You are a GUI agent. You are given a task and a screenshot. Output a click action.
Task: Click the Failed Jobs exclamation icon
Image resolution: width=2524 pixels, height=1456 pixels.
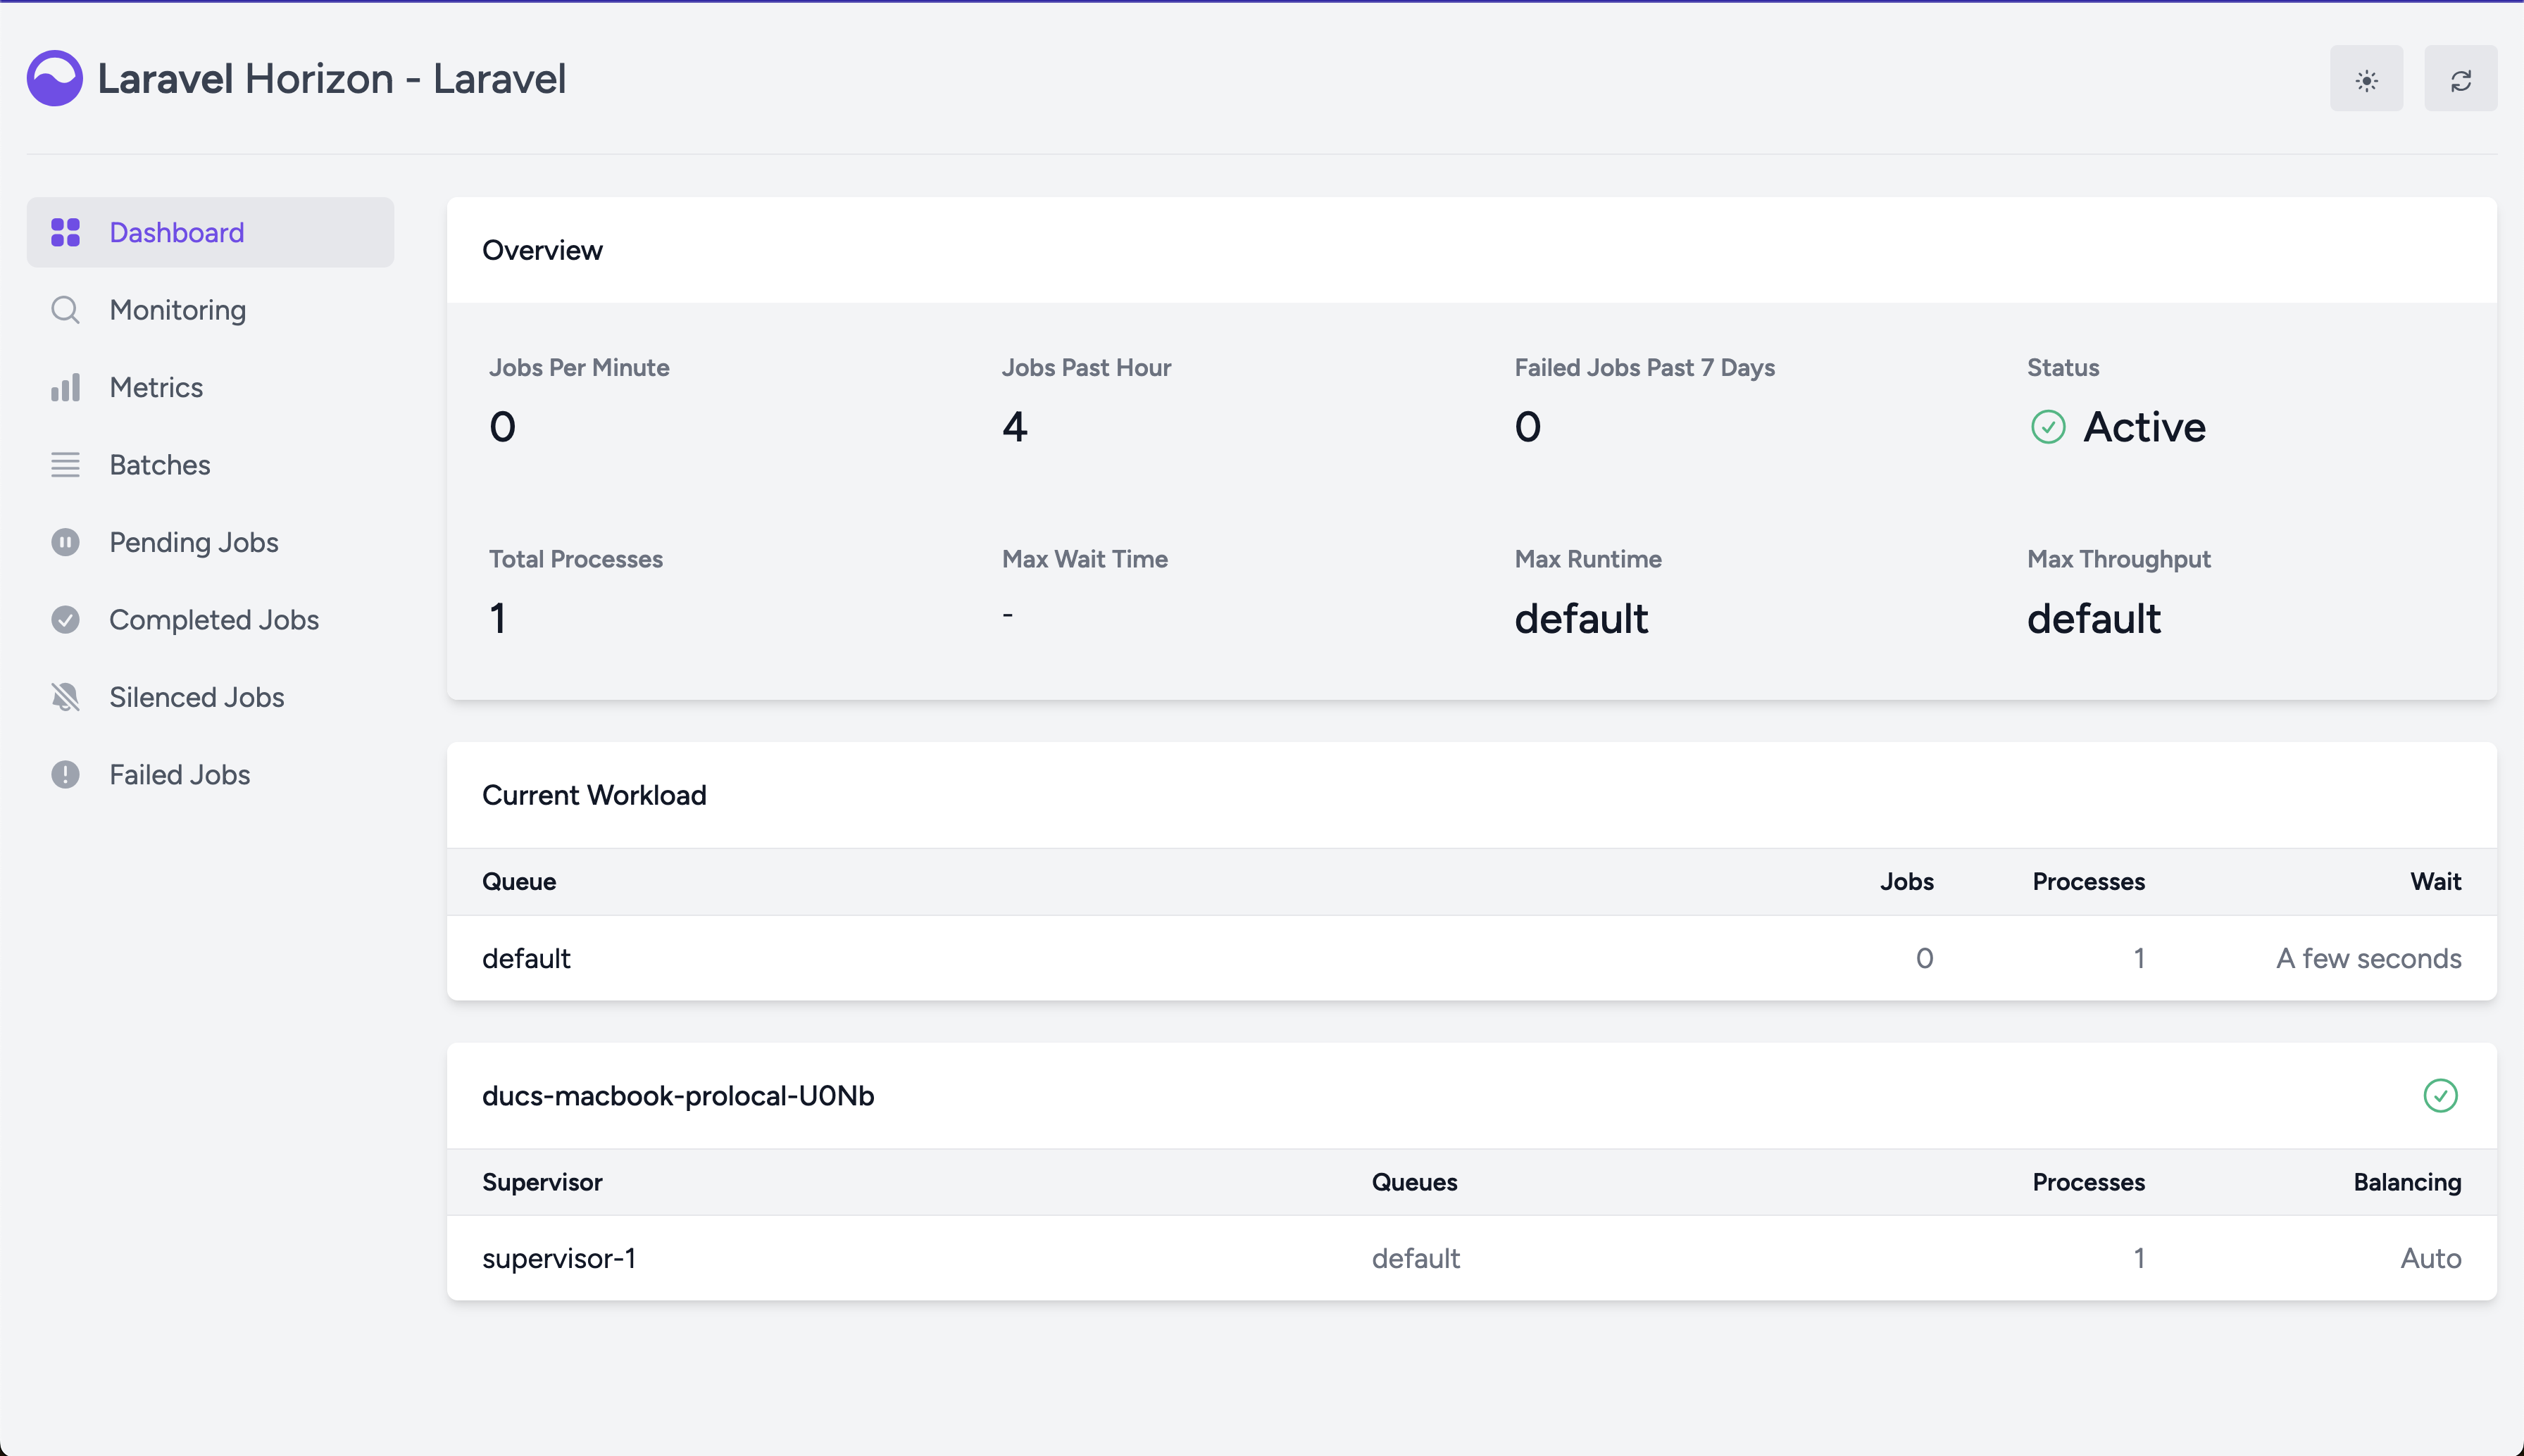[65, 775]
